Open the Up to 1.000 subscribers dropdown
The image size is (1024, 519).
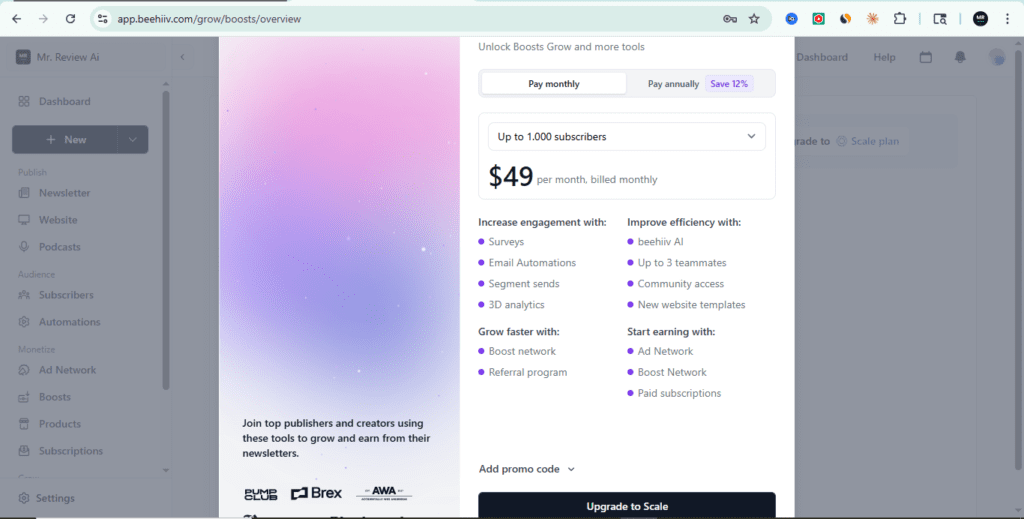[x=627, y=136]
